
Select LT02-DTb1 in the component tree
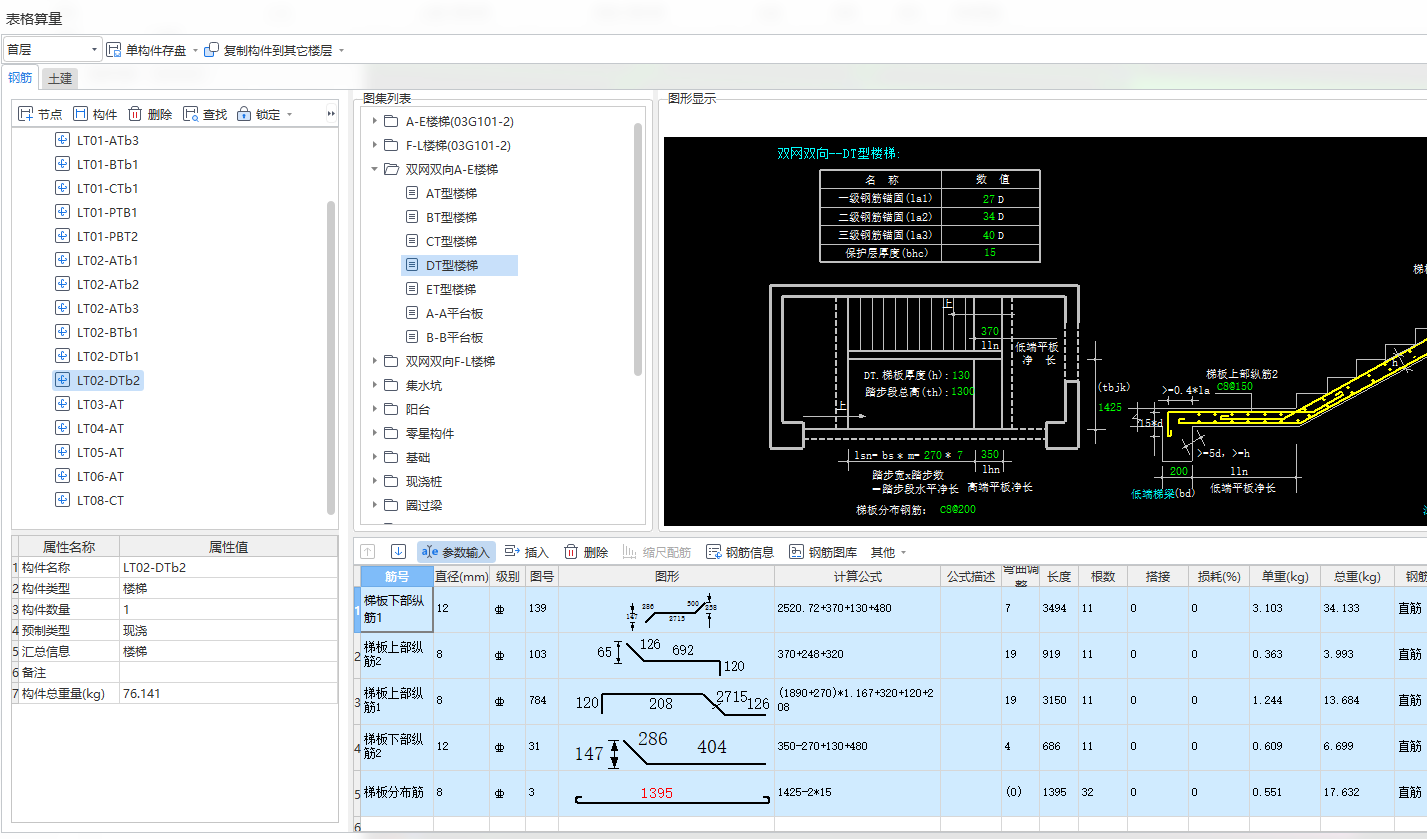[x=108, y=356]
